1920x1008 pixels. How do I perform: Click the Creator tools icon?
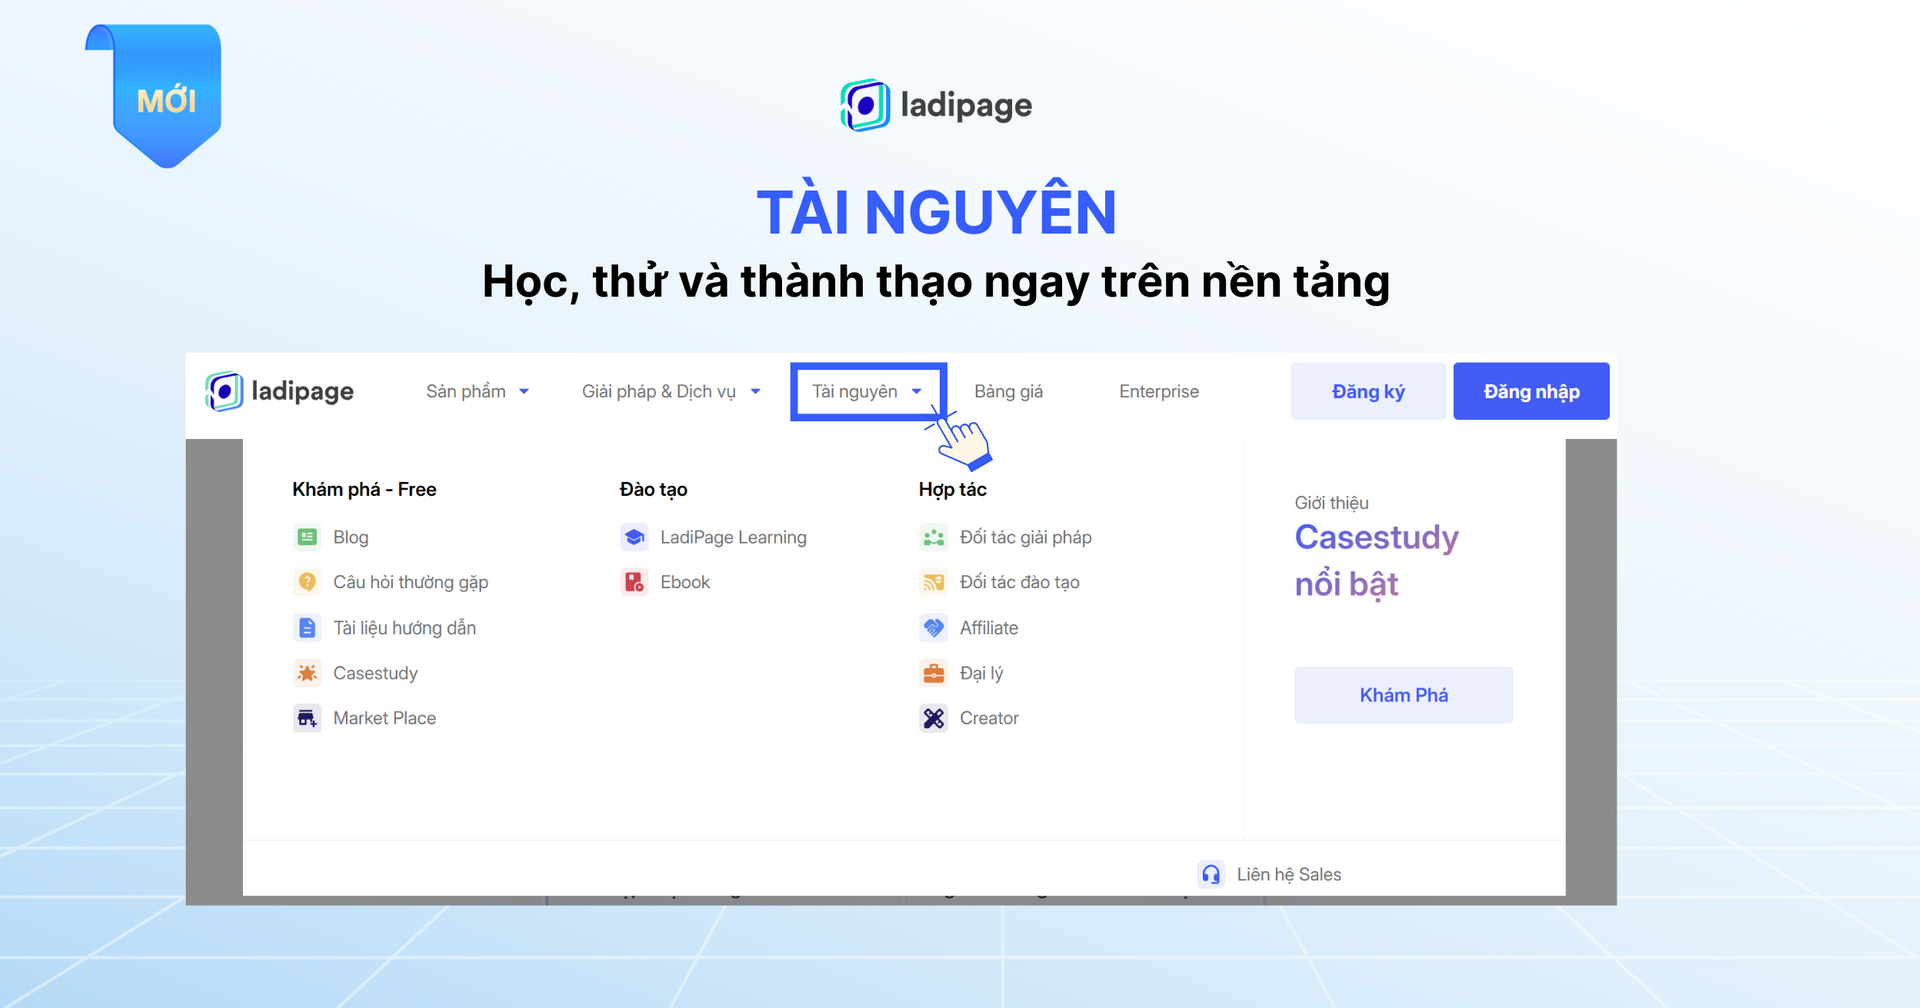pos(933,718)
